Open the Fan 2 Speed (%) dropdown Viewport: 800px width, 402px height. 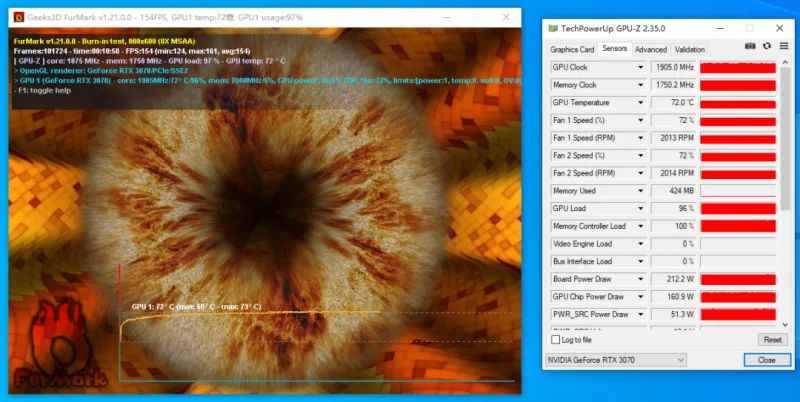click(x=640, y=156)
